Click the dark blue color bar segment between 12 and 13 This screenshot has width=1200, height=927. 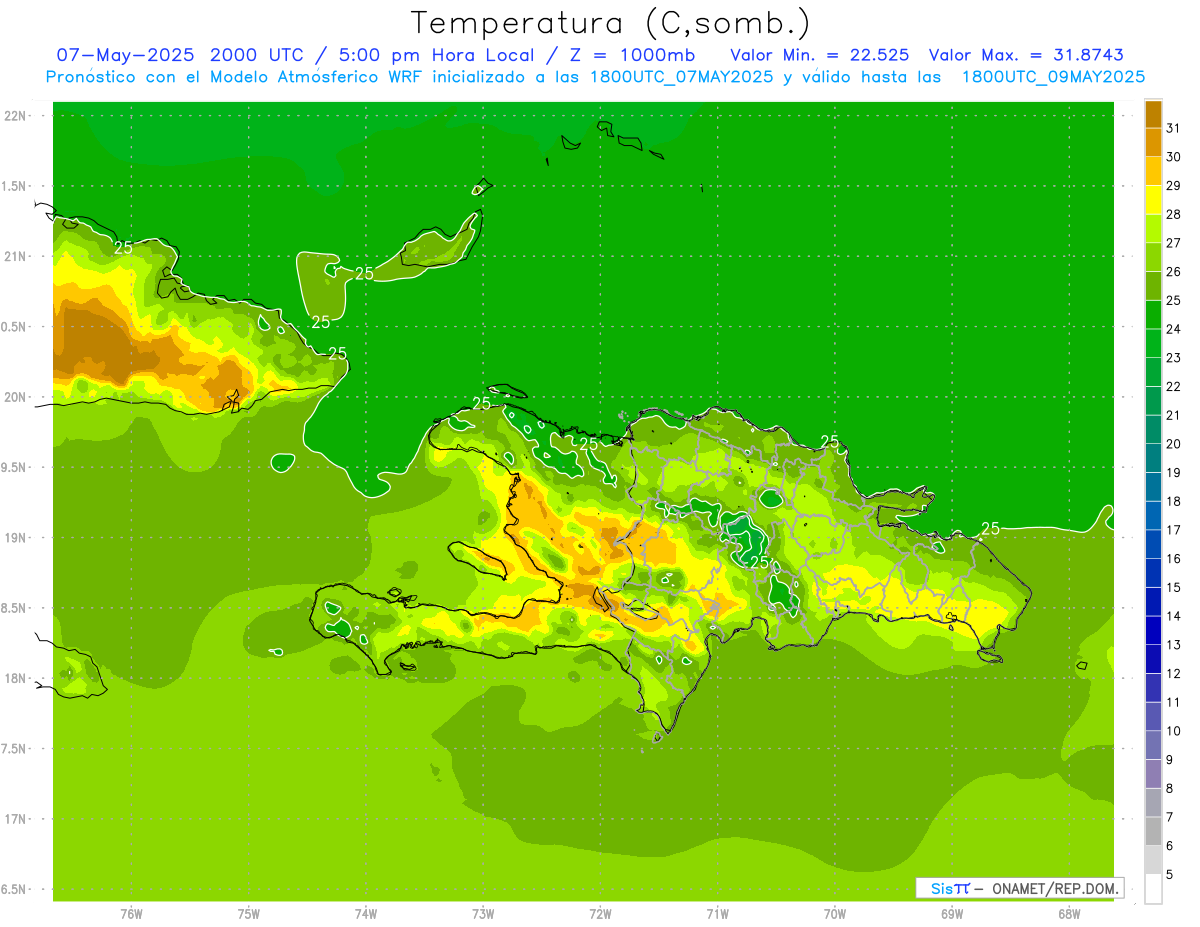pyautogui.click(x=1153, y=658)
